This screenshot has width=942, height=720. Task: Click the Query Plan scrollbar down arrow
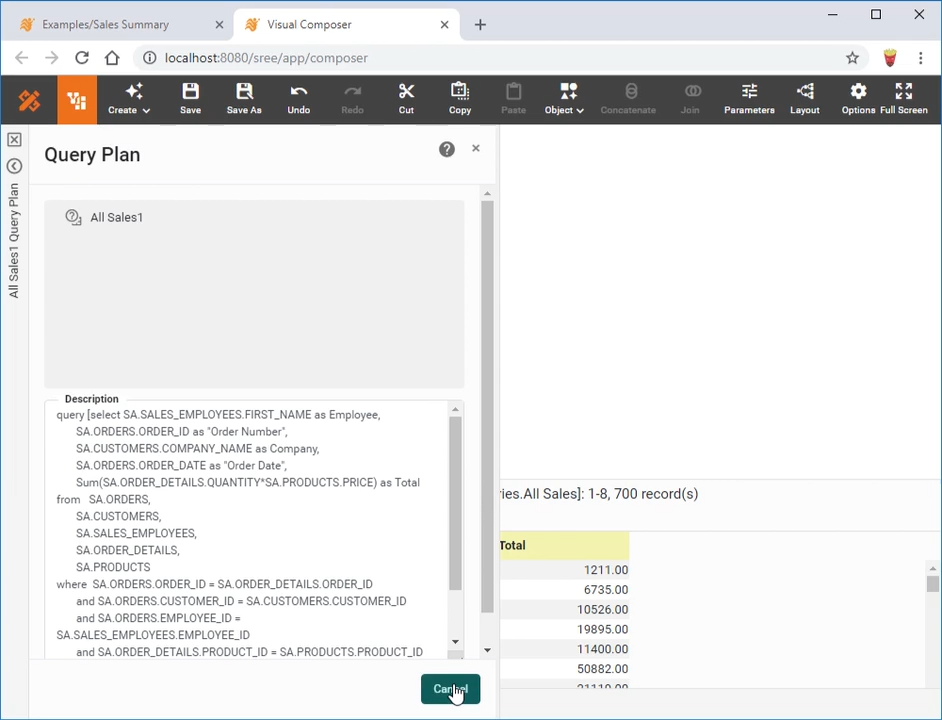[487, 650]
